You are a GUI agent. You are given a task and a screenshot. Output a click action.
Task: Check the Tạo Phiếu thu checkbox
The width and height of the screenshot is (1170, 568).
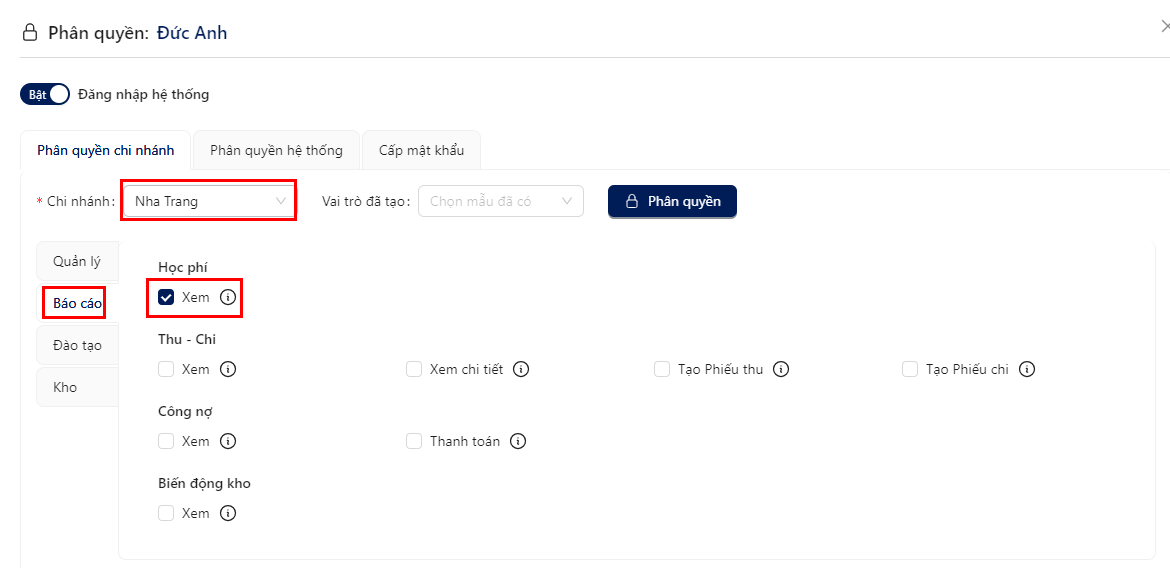pyautogui.click(x=662, y=369)
